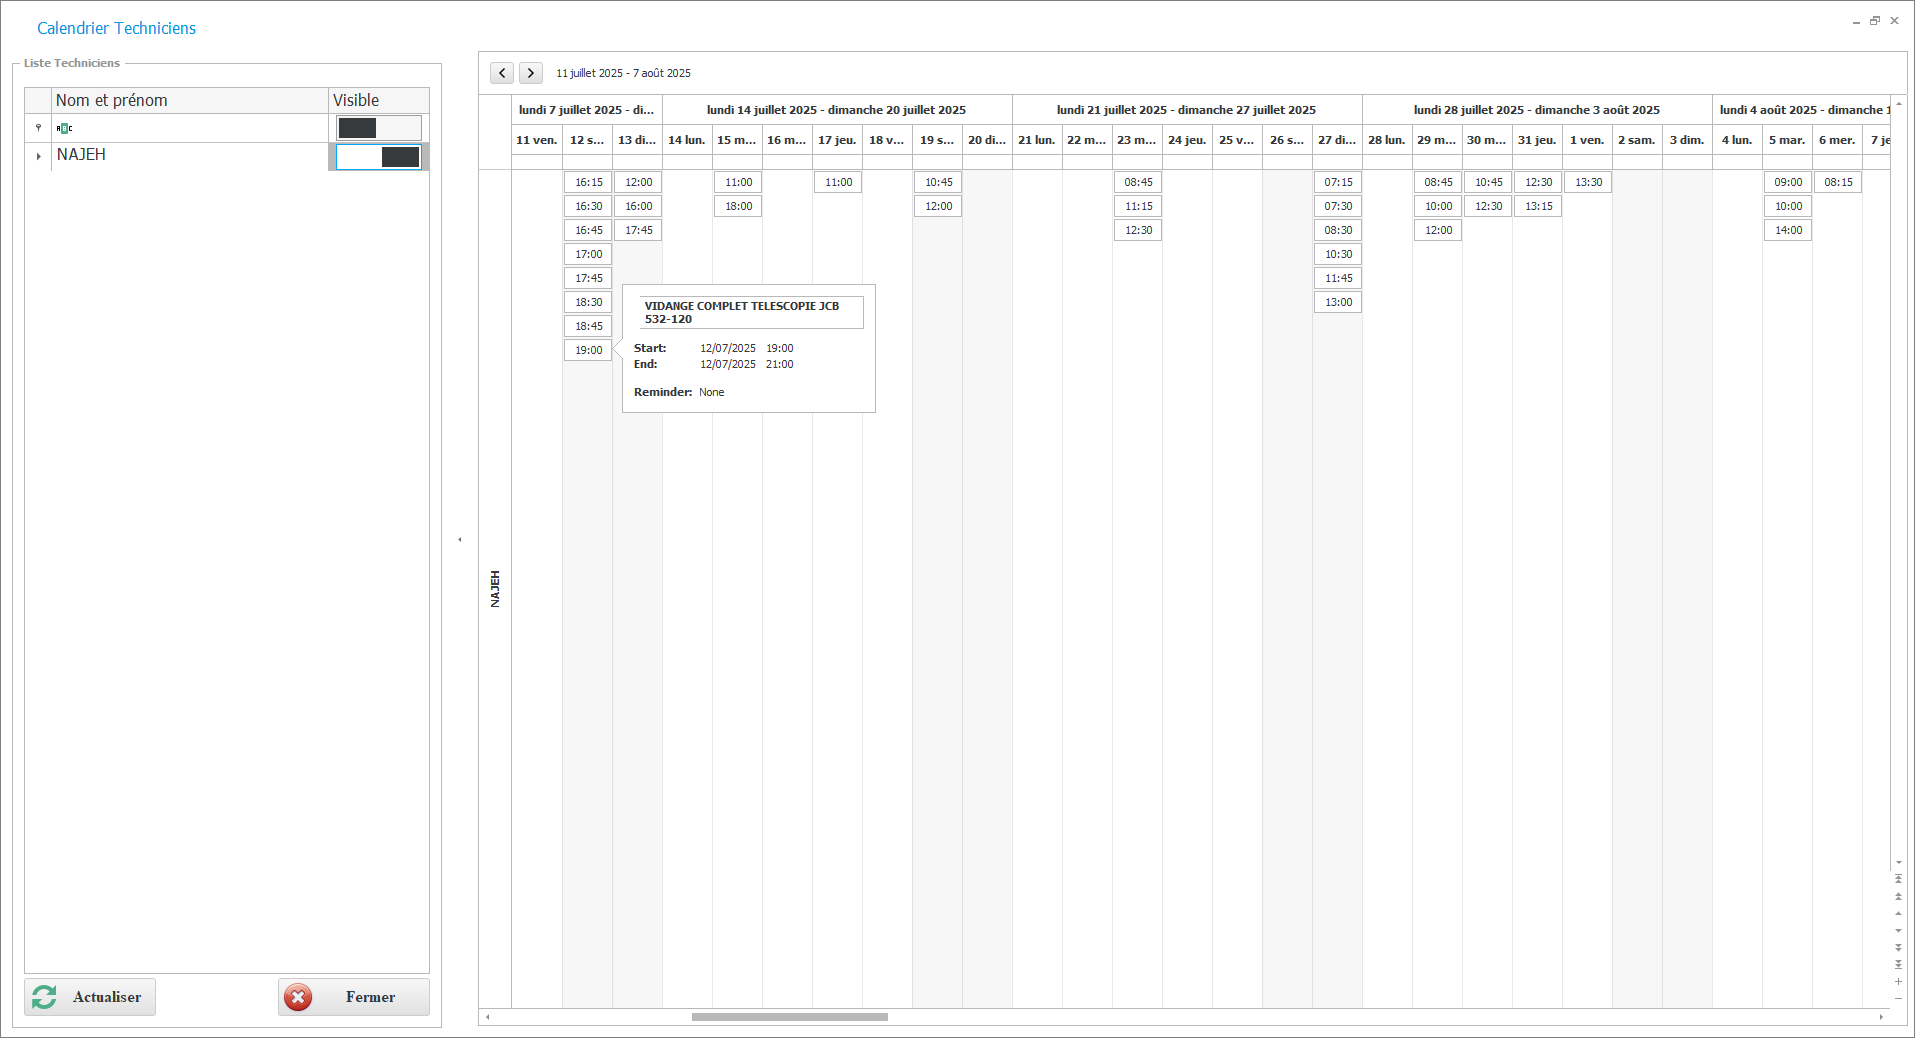
Task: Click the plus icon in the timeline scroller
Action: click(x=1898, y=982)
